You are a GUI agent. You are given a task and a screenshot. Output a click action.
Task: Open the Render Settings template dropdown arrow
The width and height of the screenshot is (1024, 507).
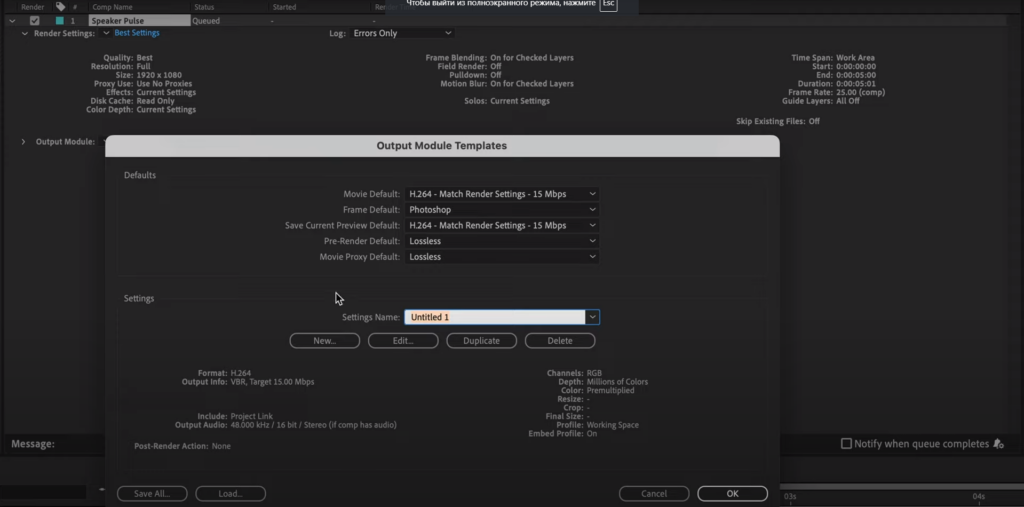pos(106,33)
